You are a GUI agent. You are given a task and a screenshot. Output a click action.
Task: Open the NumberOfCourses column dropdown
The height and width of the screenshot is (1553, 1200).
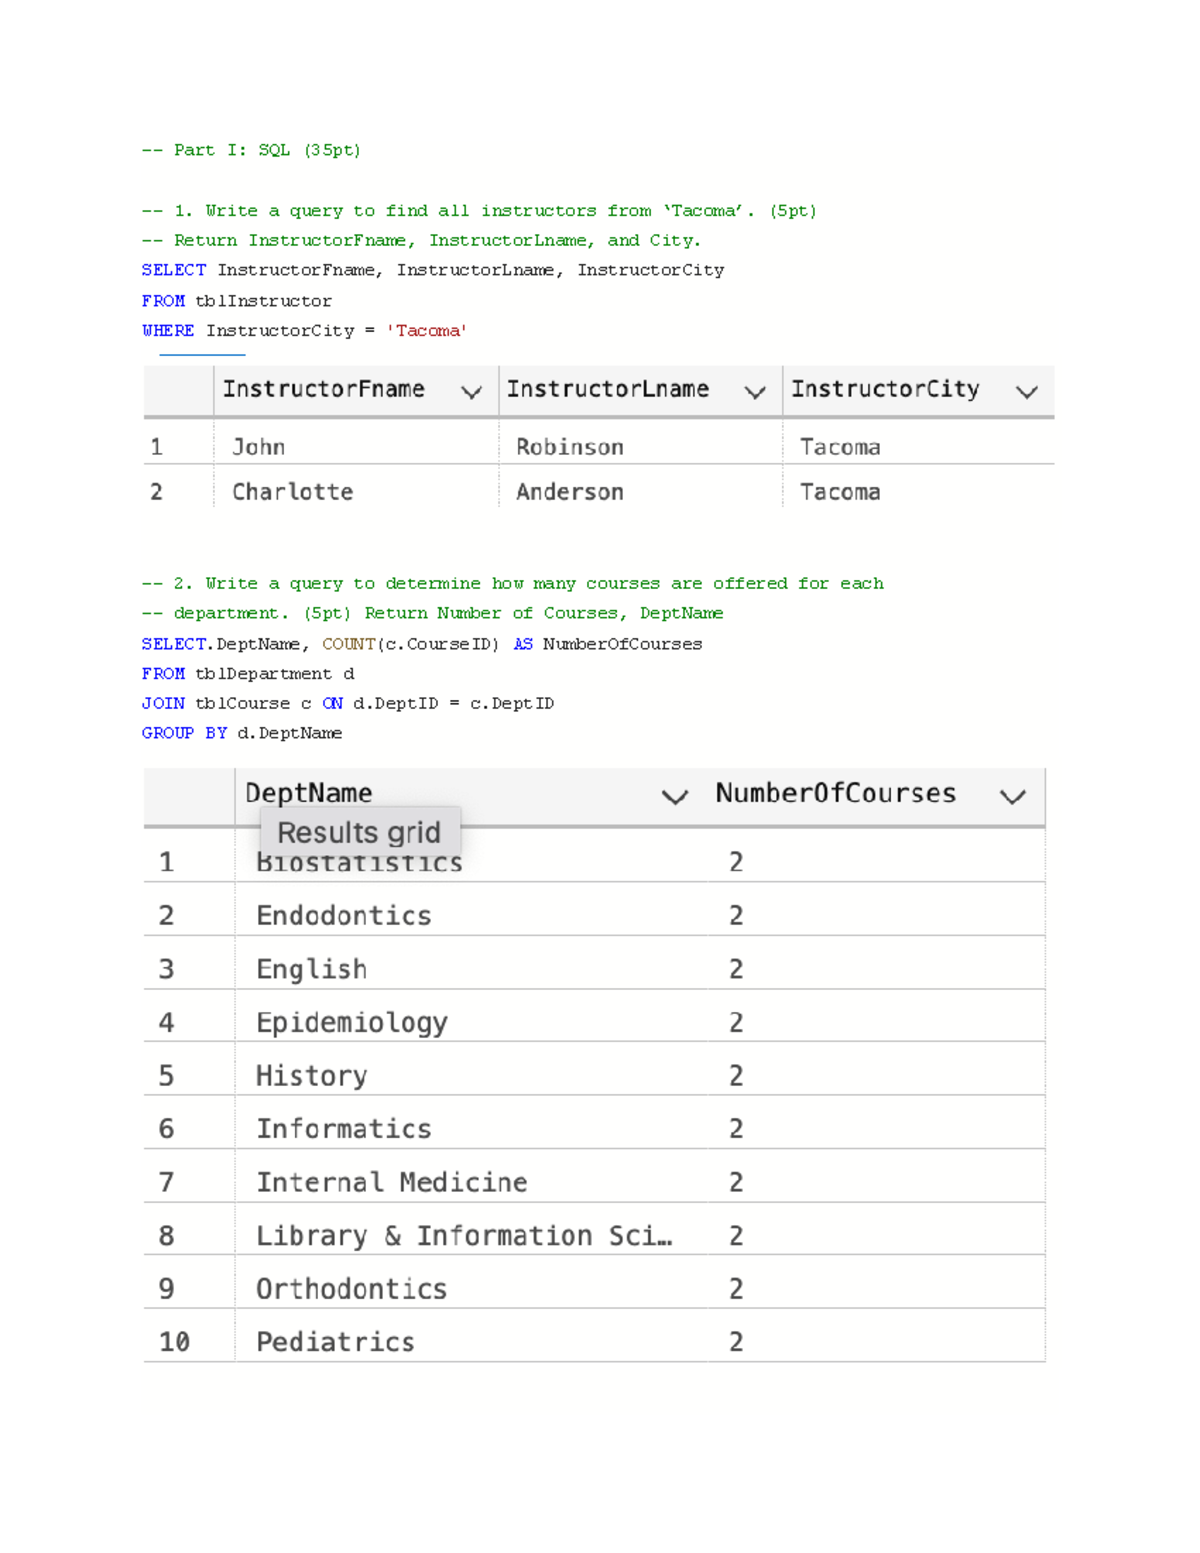point(1013,797)
